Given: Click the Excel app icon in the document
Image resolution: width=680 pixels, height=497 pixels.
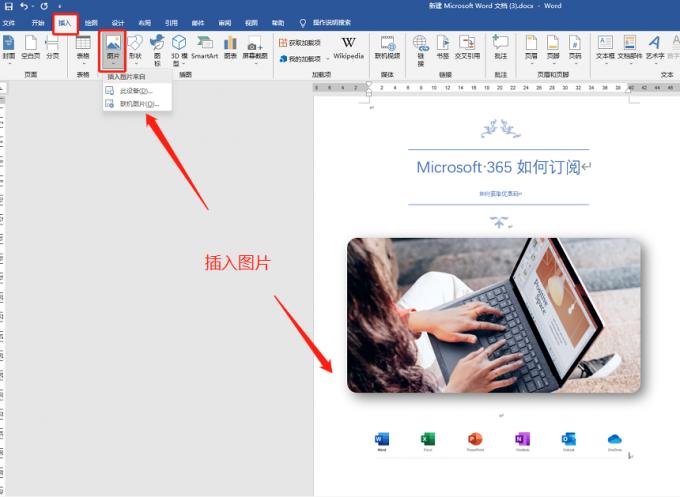Looking at the screenshot, I should click(428, 439).
